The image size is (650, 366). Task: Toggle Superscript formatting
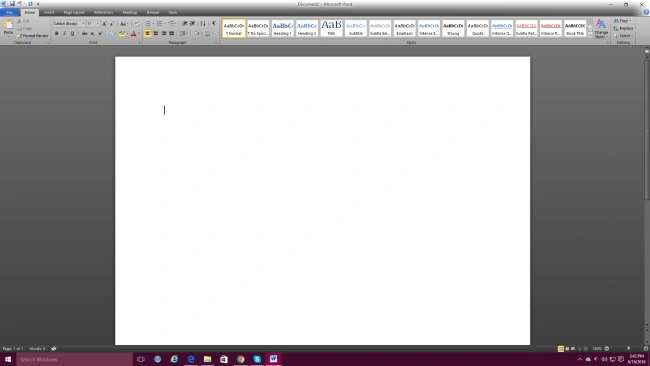[100, 34]
